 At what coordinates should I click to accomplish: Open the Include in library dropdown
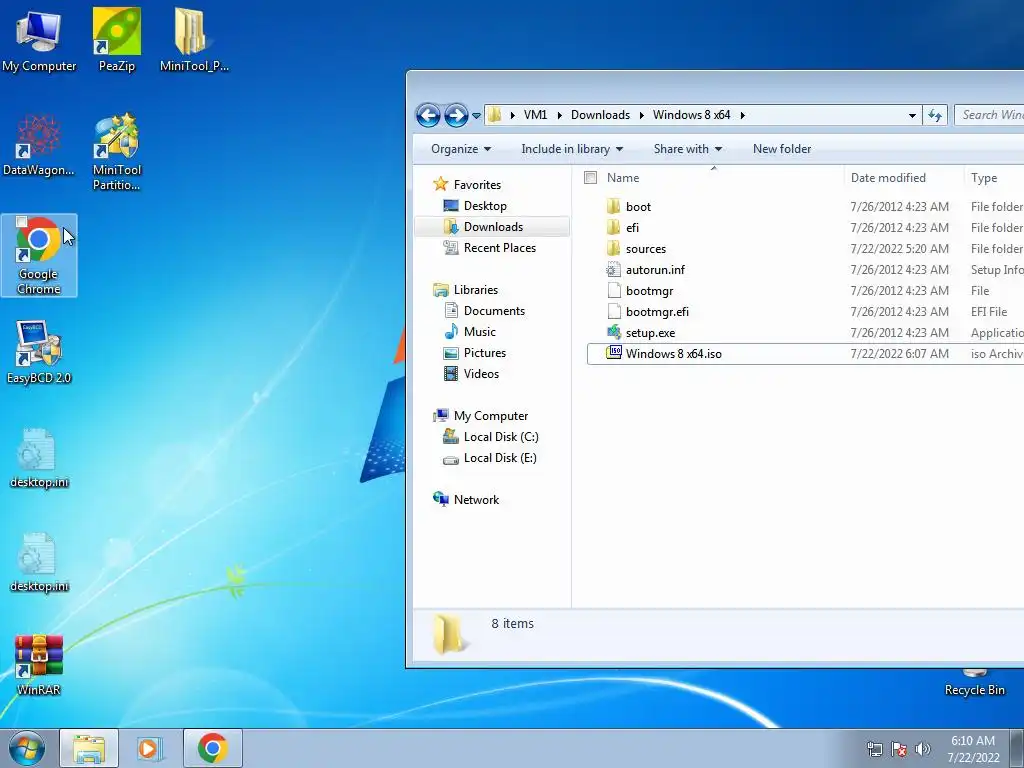point(572,149)
